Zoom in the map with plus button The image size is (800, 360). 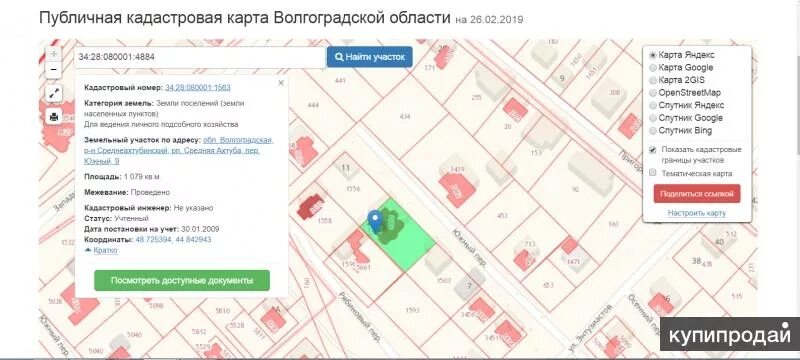pos(54,54)
